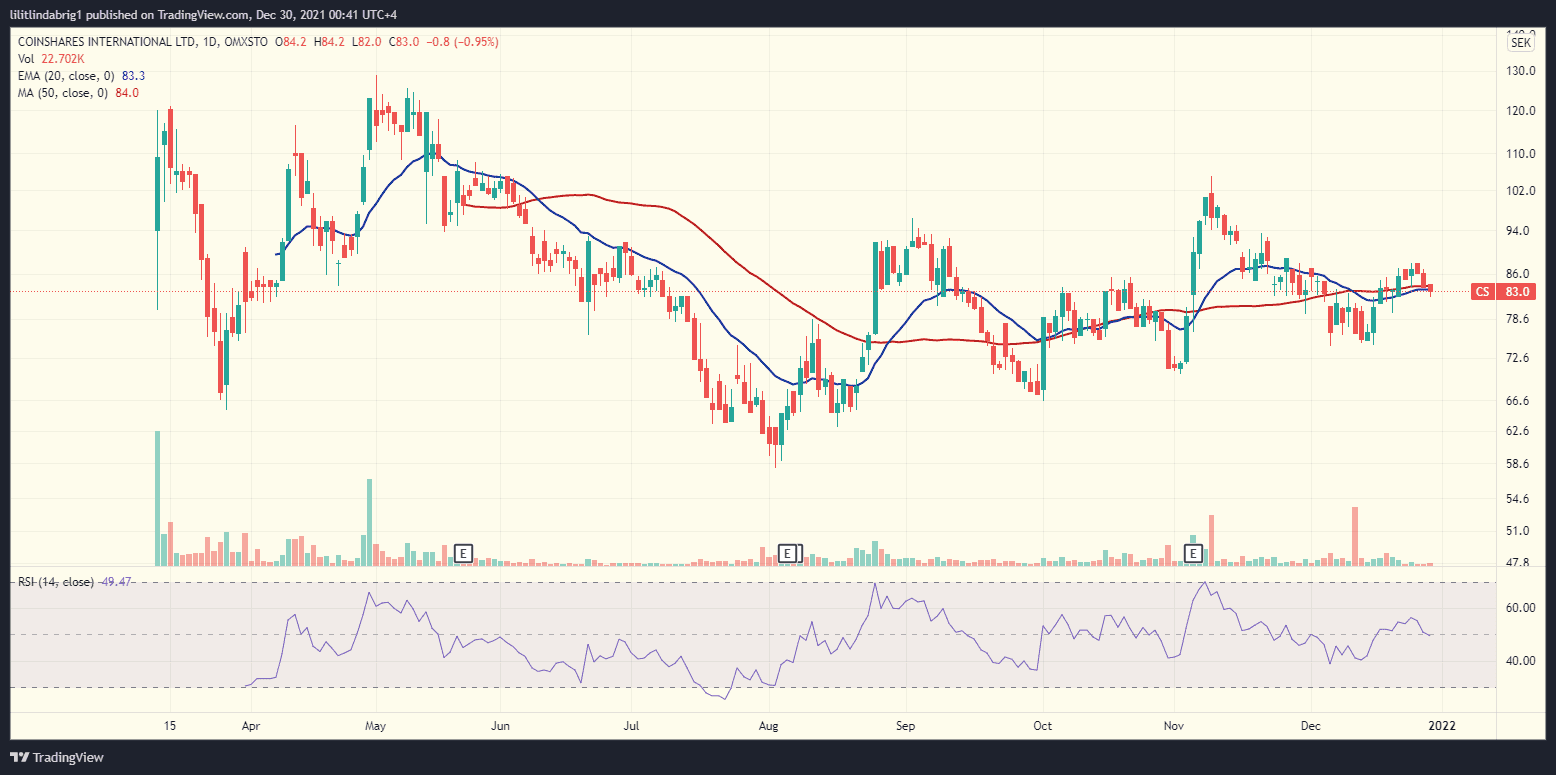Select the OMXSTO exchange label in the legend
The image size is (1556, 775).
(x=246, y=41)
